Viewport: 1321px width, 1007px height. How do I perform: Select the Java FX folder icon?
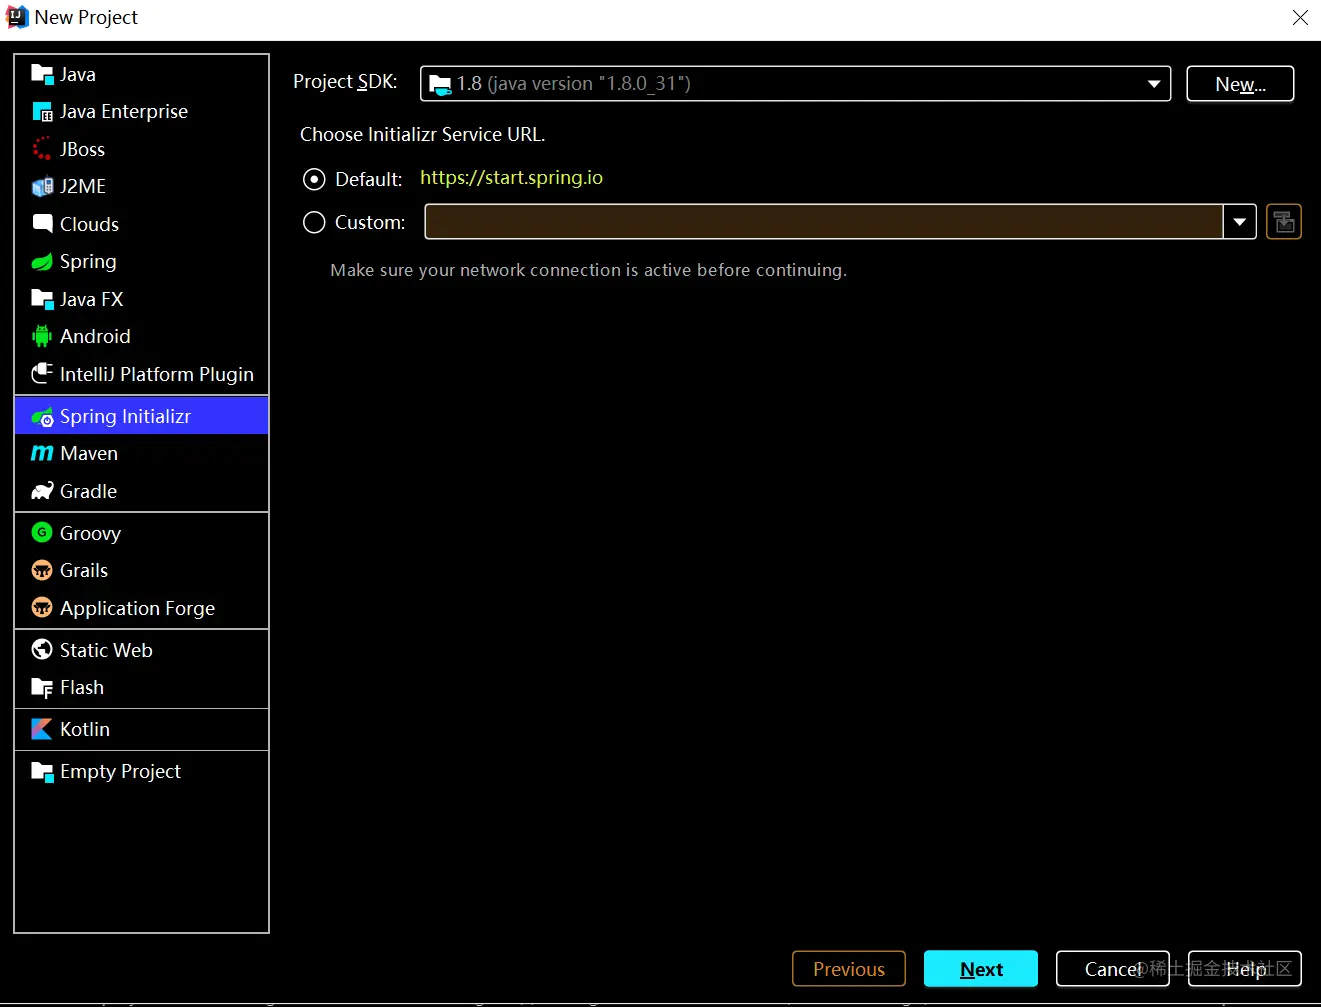point(42,299)
